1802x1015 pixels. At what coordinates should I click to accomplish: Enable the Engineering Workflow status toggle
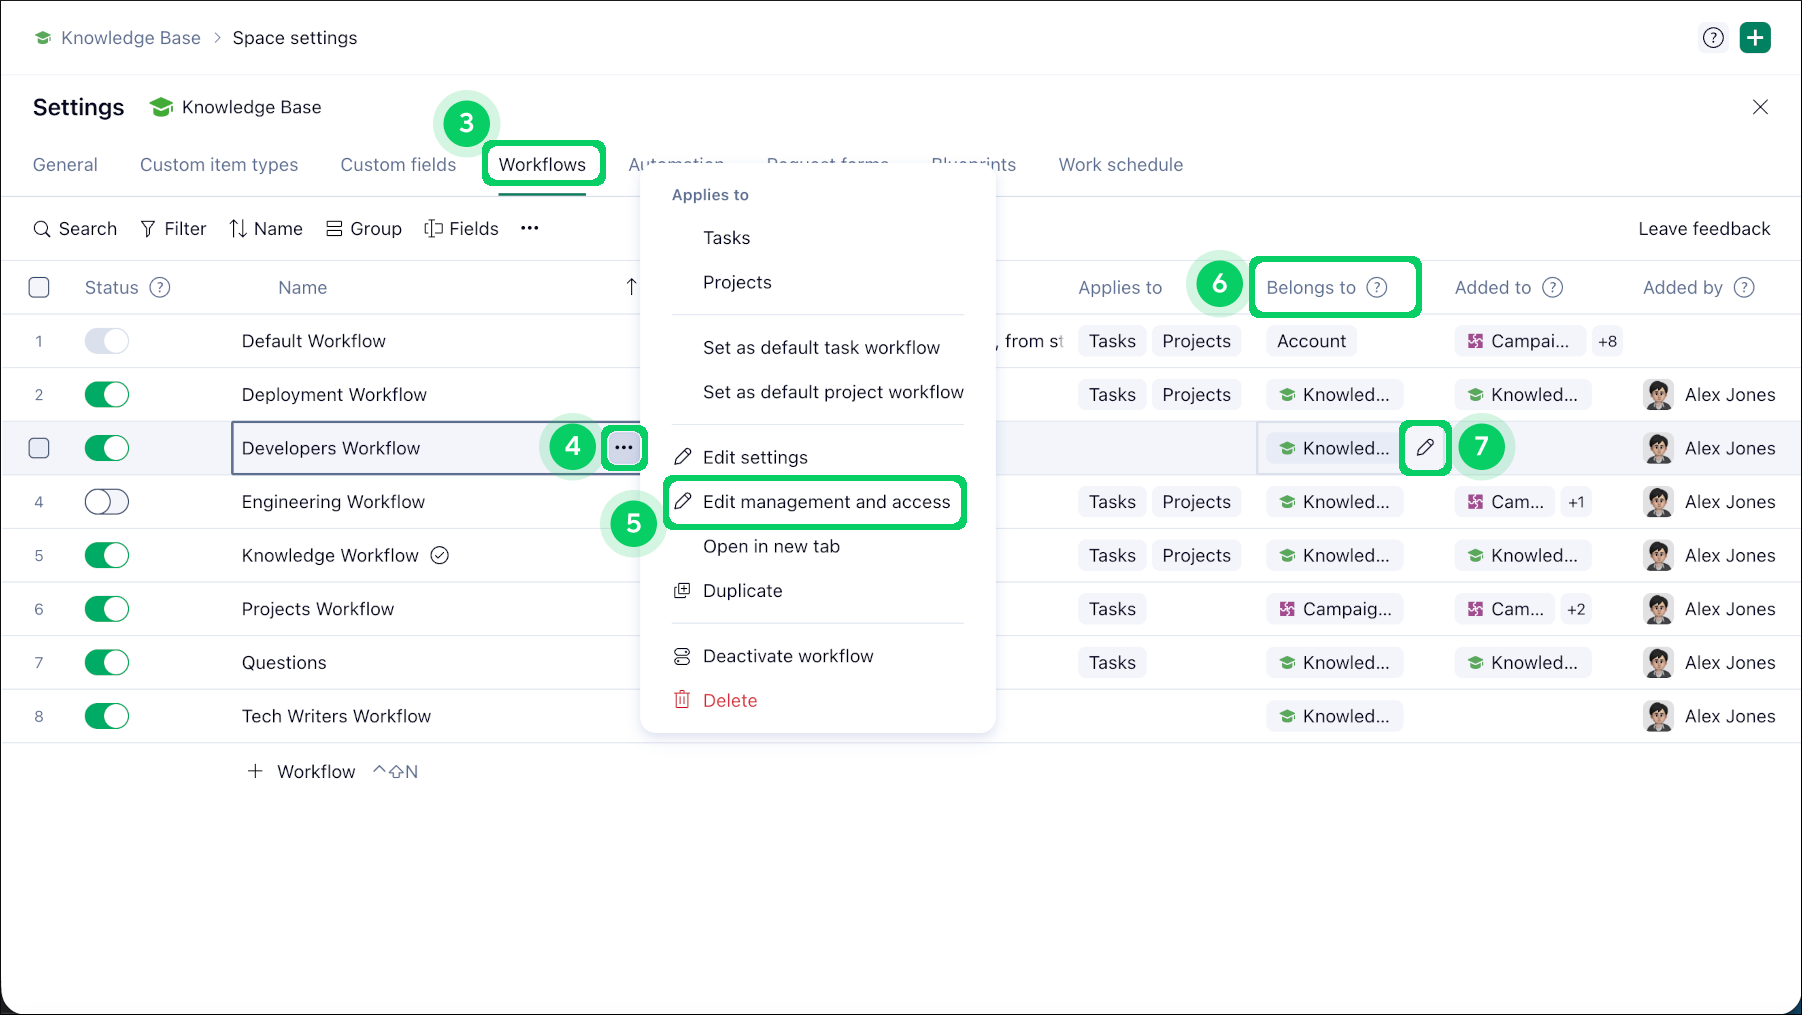[106, 501]
